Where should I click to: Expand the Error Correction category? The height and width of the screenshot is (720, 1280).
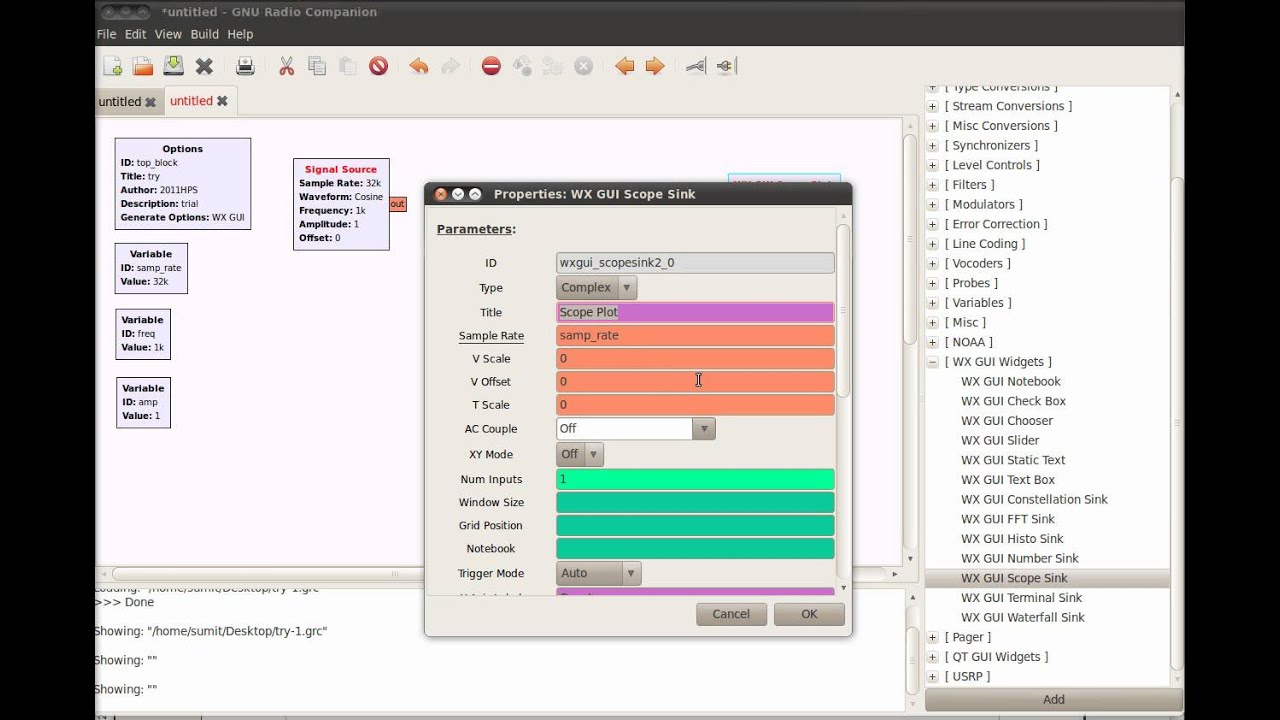pyautogui.click(x=933, y=224)
